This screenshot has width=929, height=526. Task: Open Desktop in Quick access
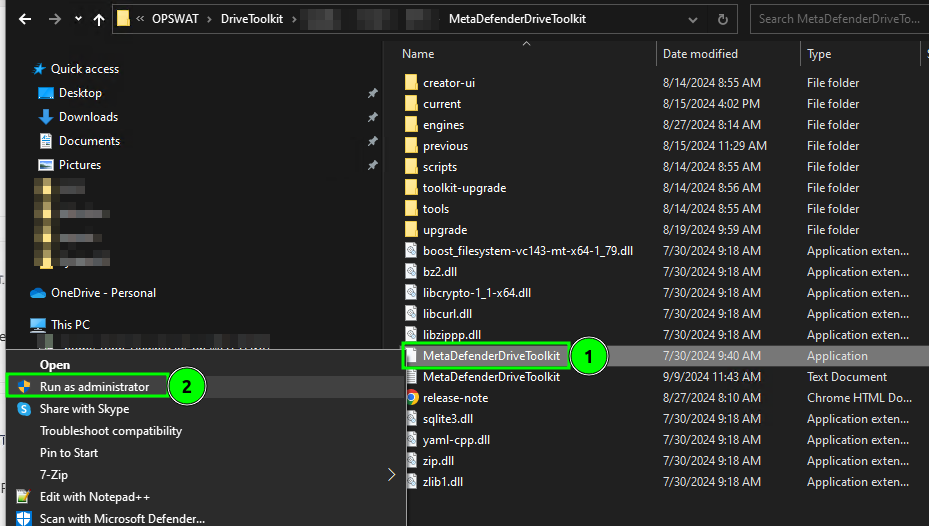point(80,93)
